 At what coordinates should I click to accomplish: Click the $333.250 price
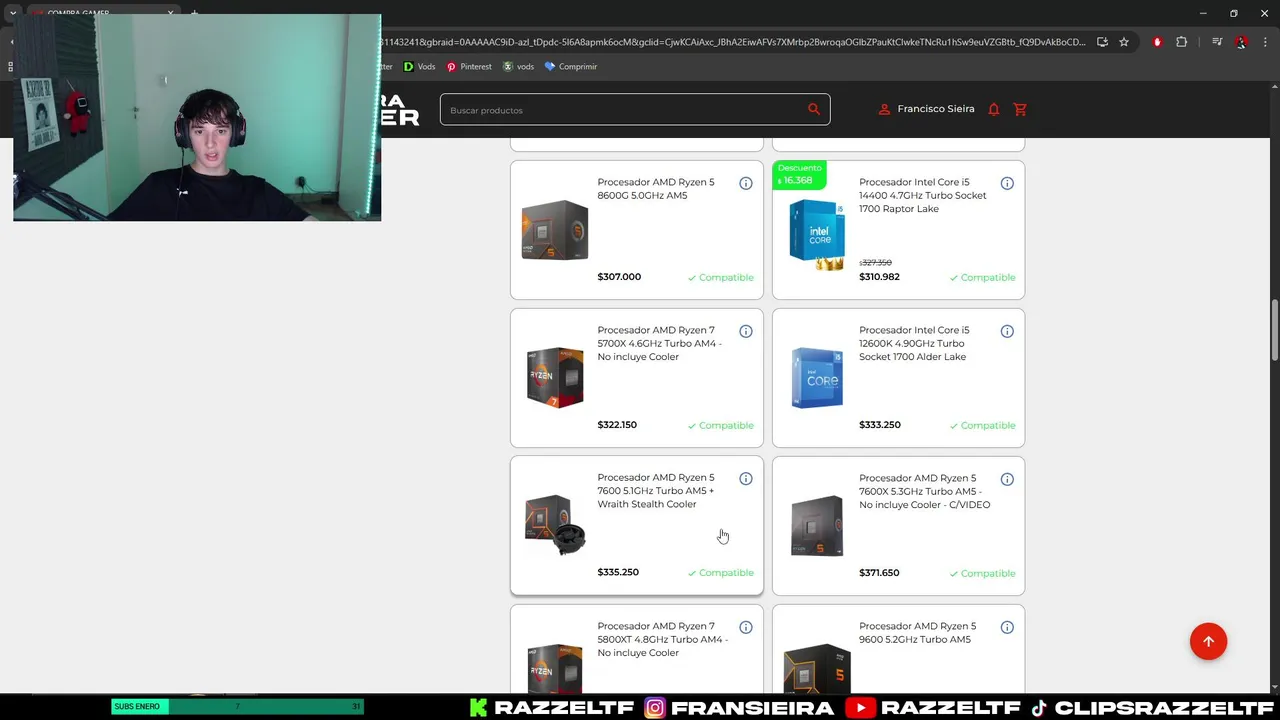tap(880, 425)
